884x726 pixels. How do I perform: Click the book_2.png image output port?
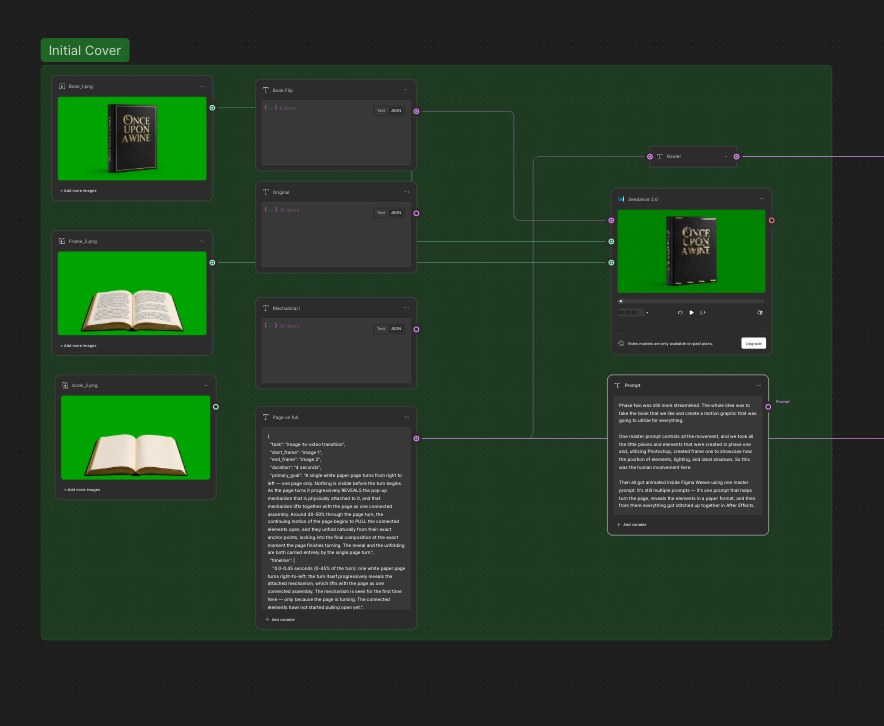coord(216,407)
